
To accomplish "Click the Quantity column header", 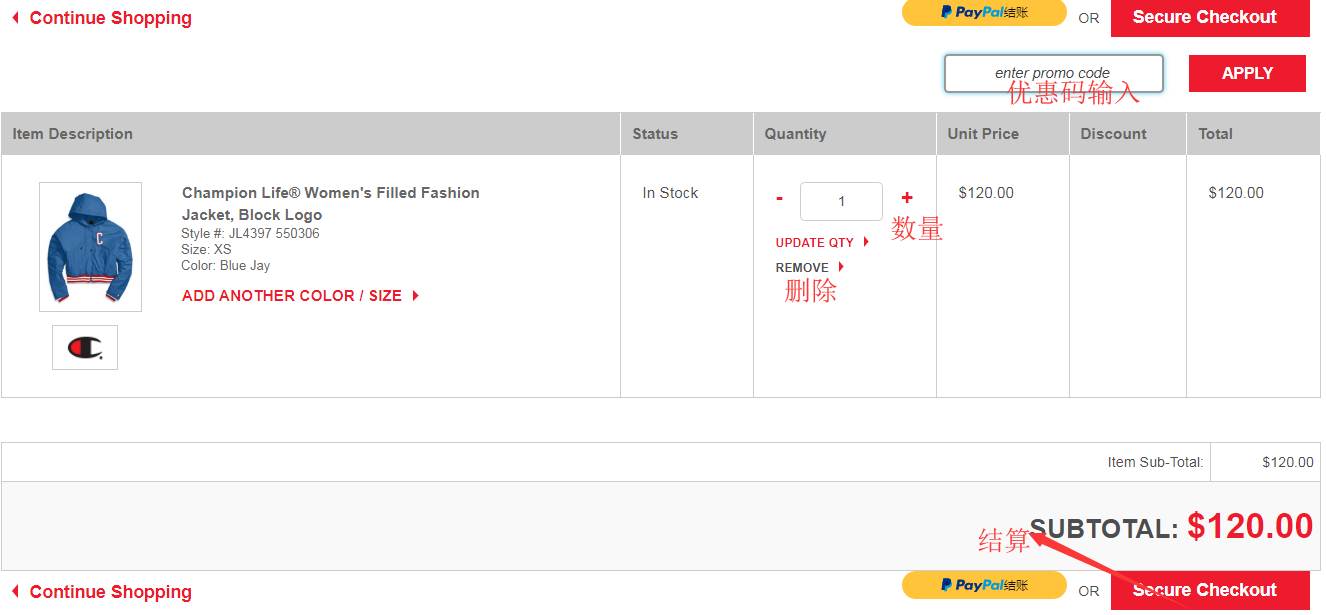I will (795, 134).
